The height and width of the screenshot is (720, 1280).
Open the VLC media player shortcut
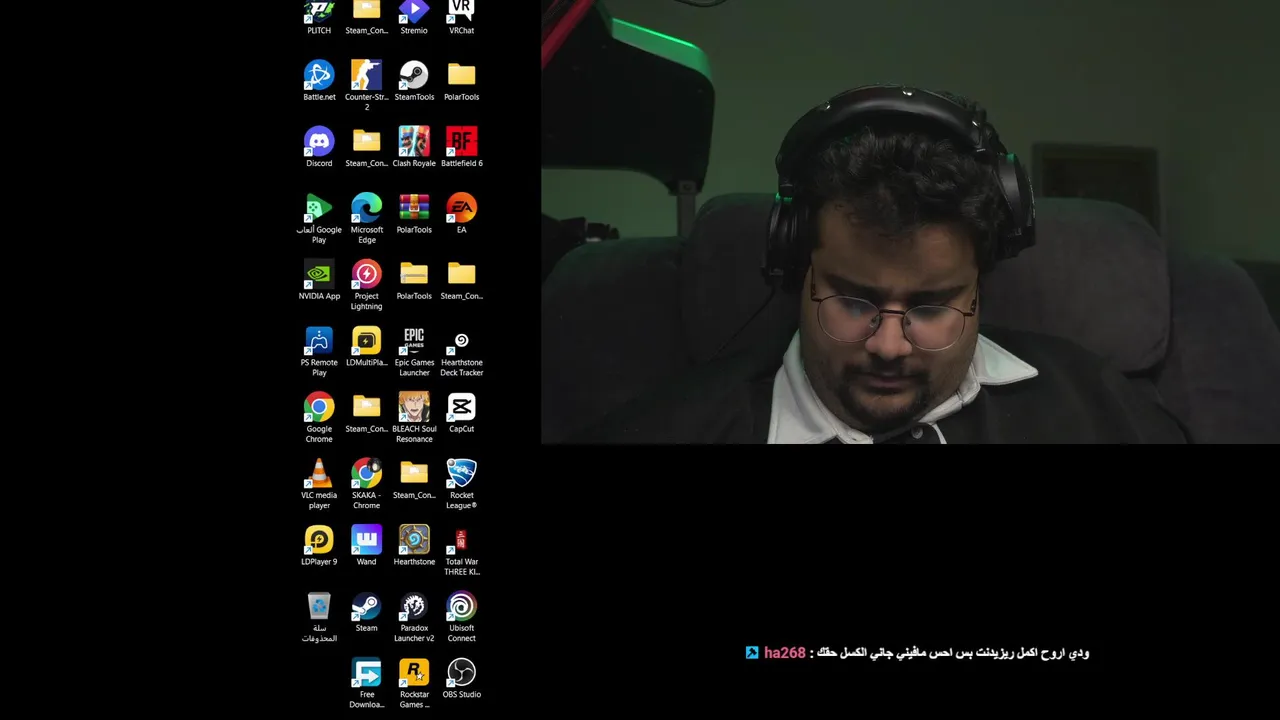[319, 483]
